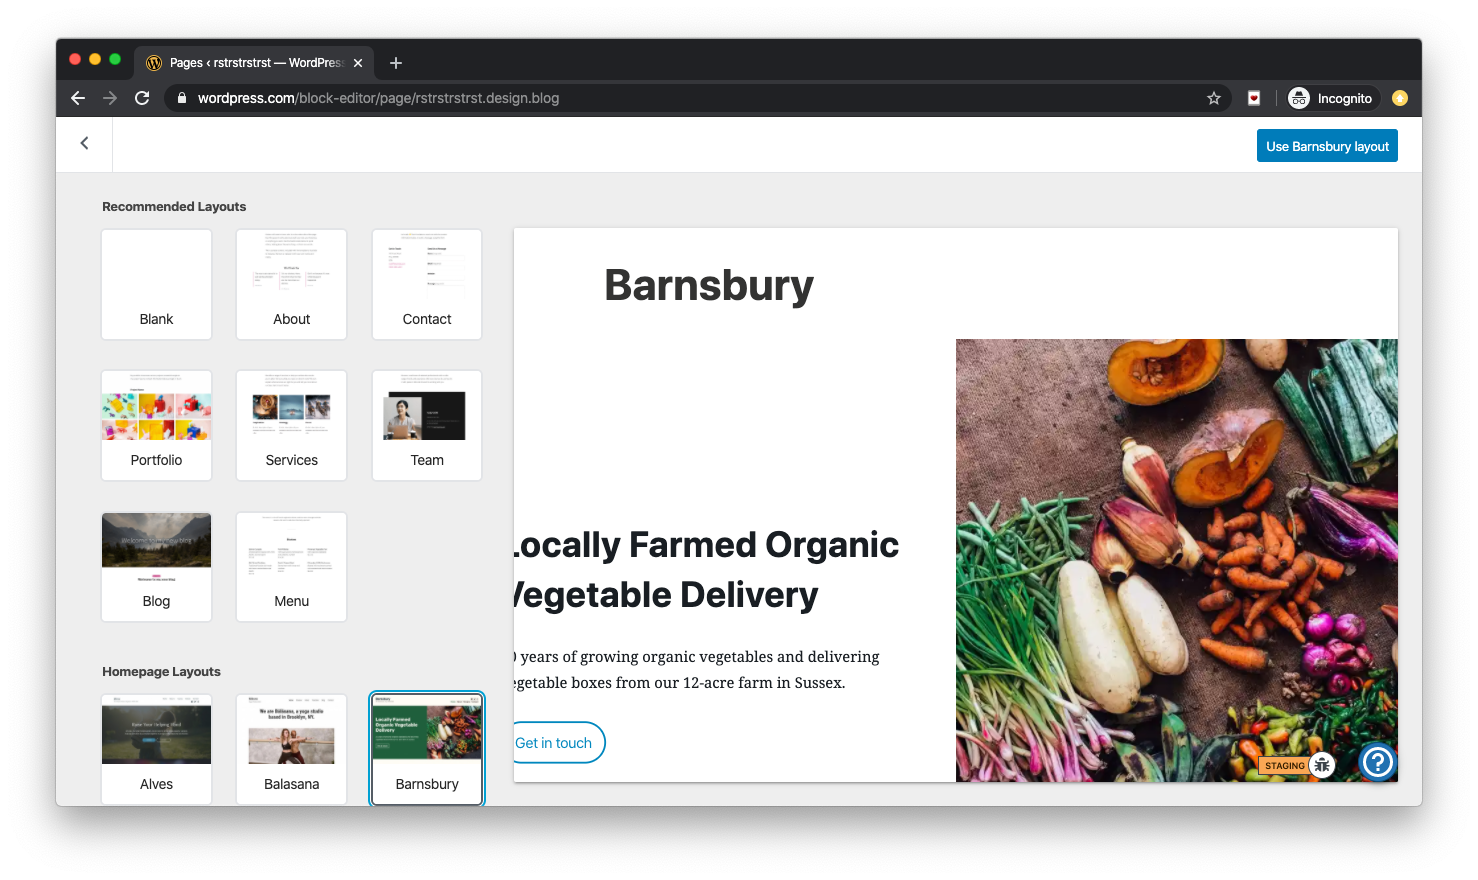The image size is (1478, 880).
Task: Open a new browser tab
Action: pos(396,63)
